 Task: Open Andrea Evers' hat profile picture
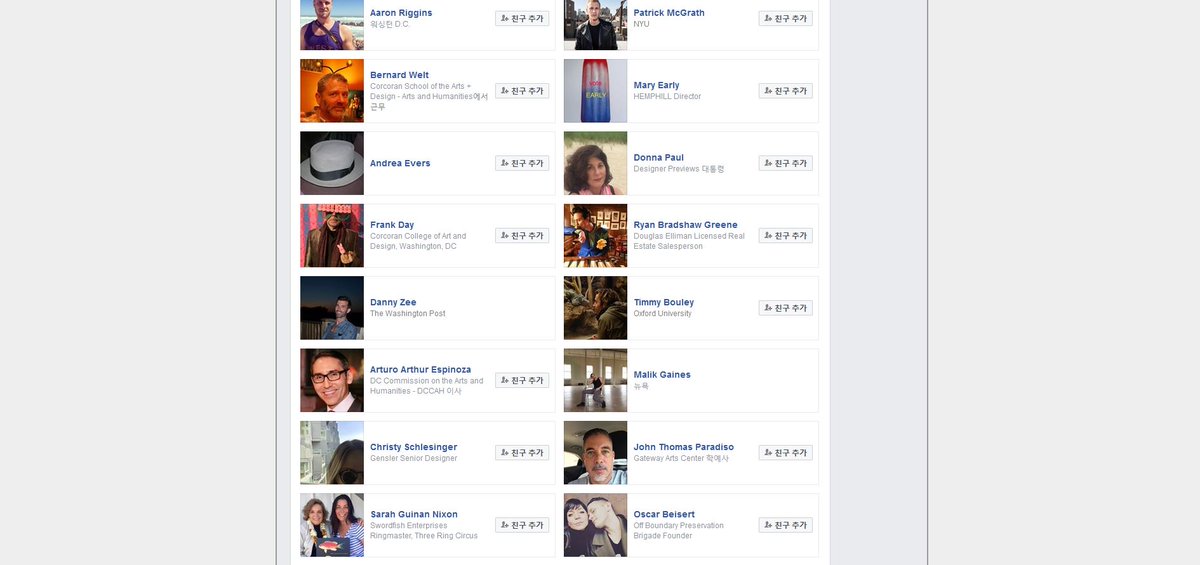click(x=332, y=163)
